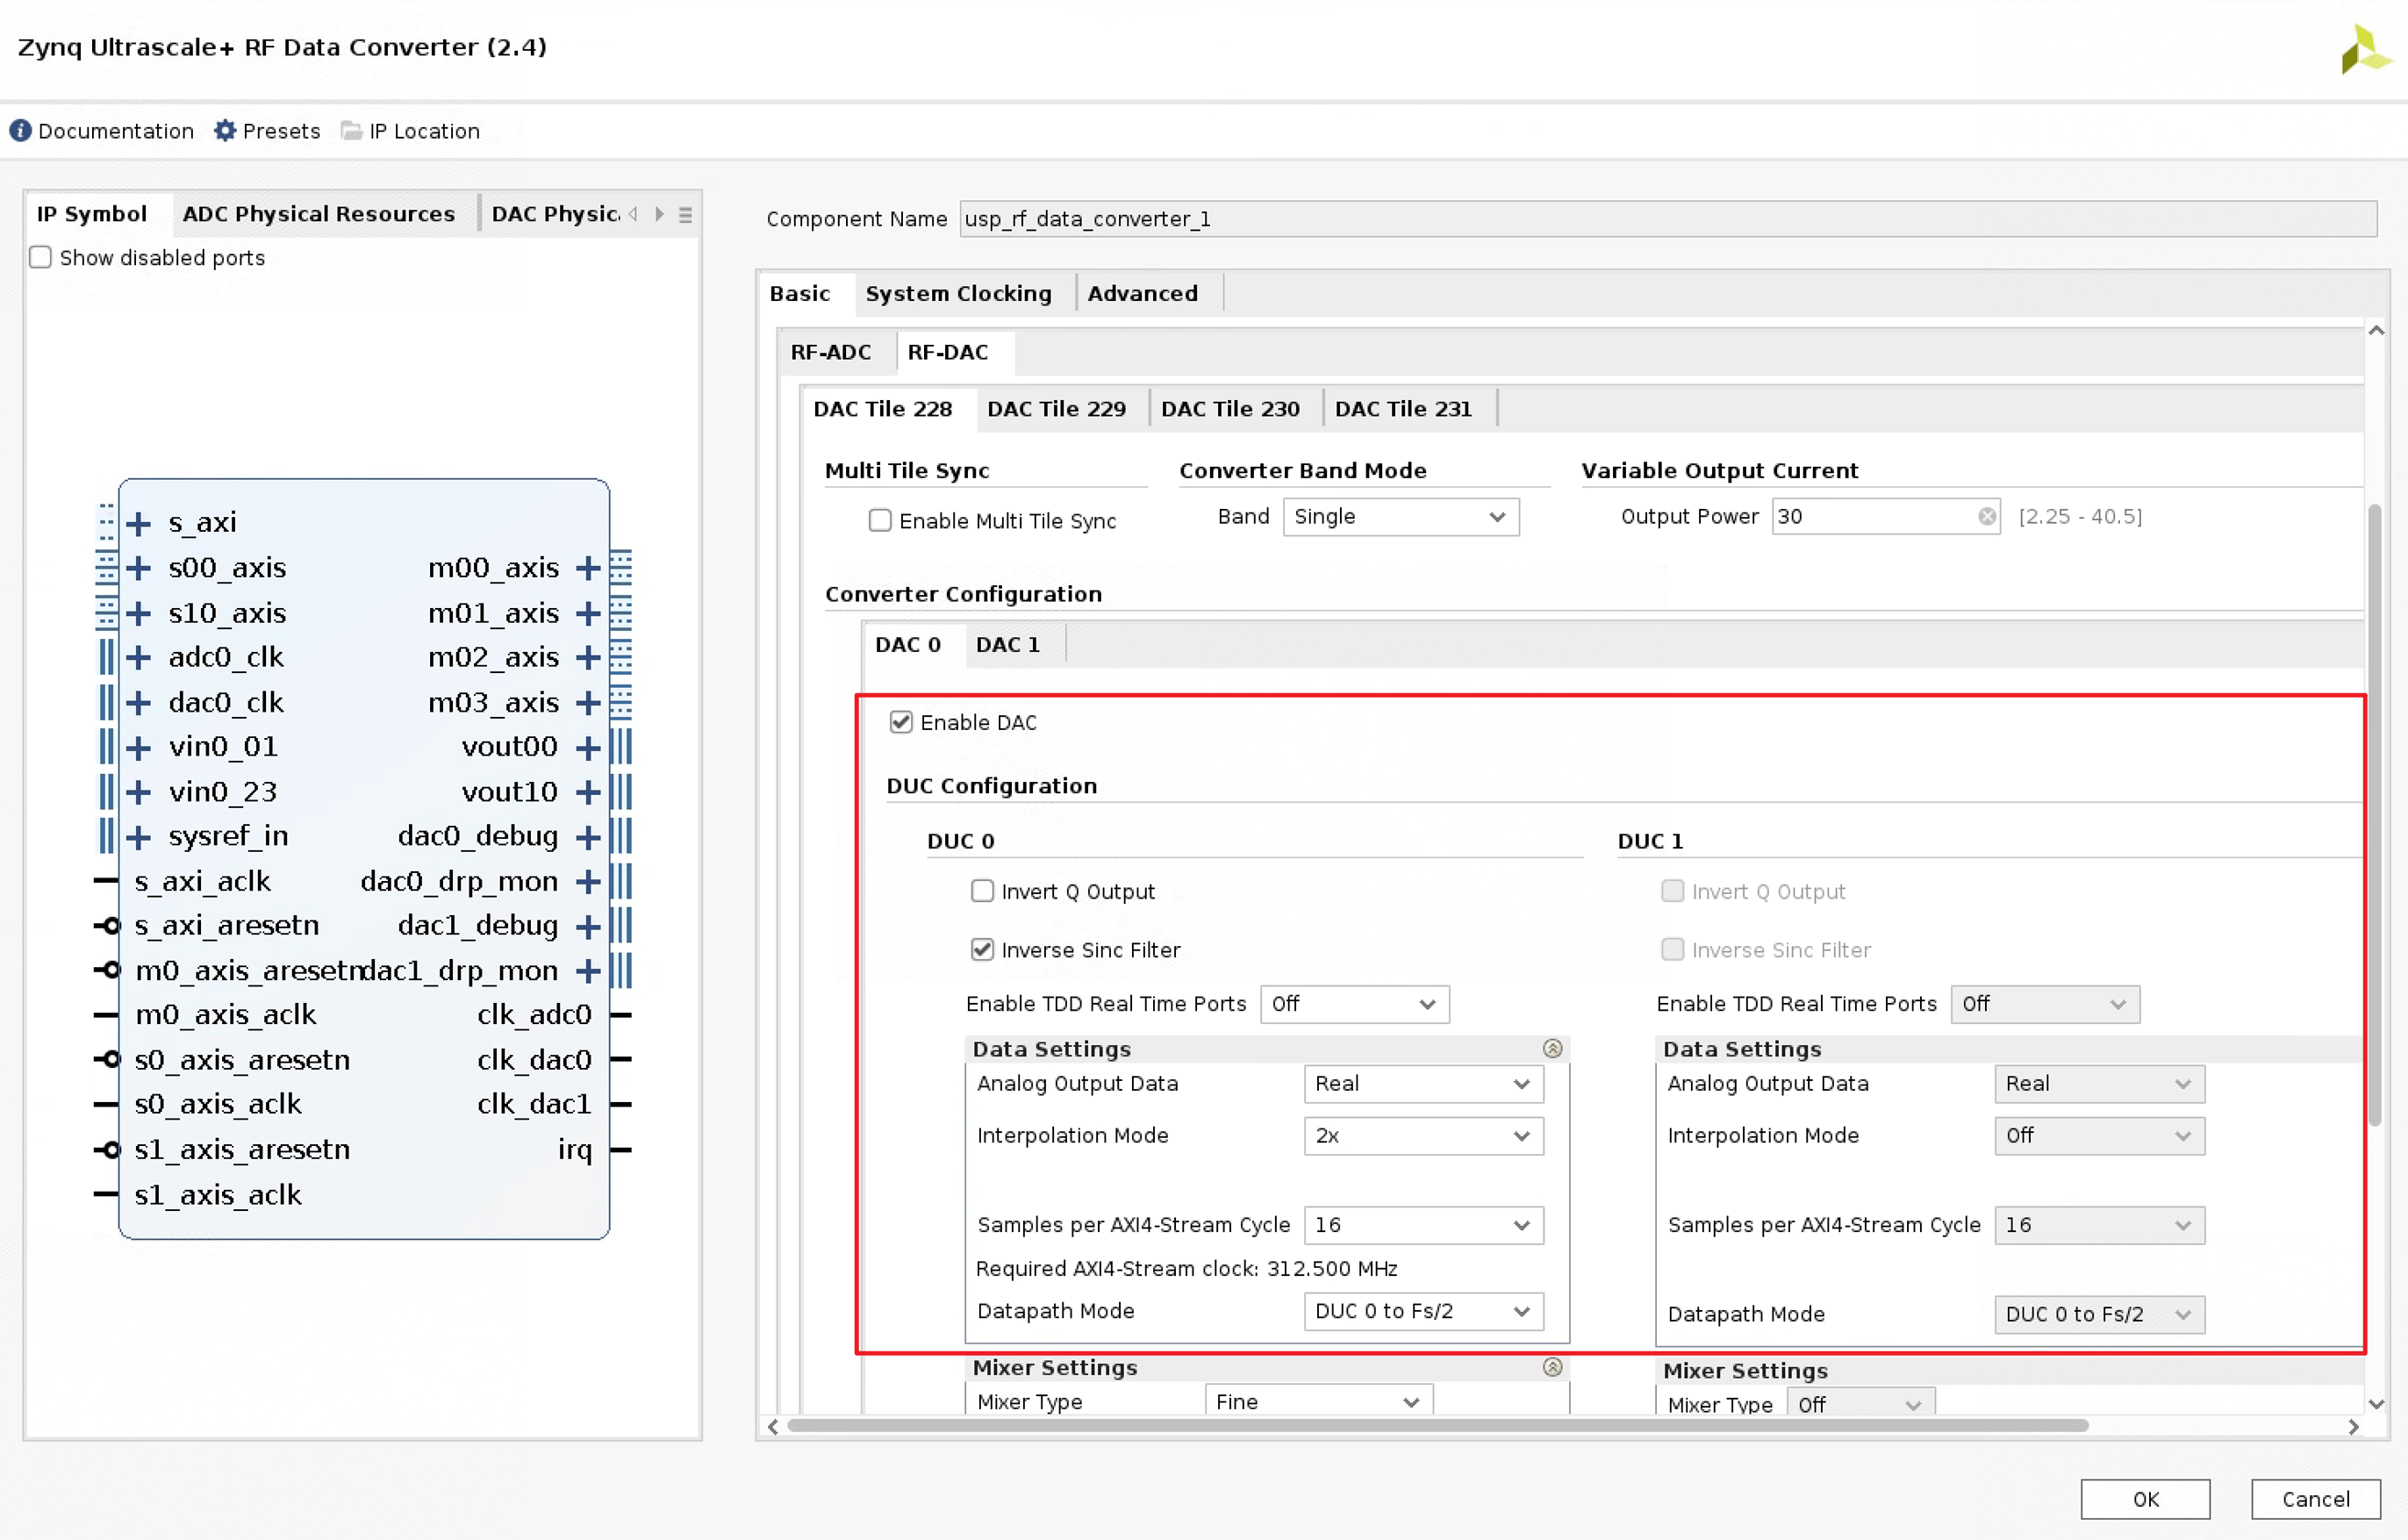Open the Band mode dropdown

click(x=1400, y=517)
